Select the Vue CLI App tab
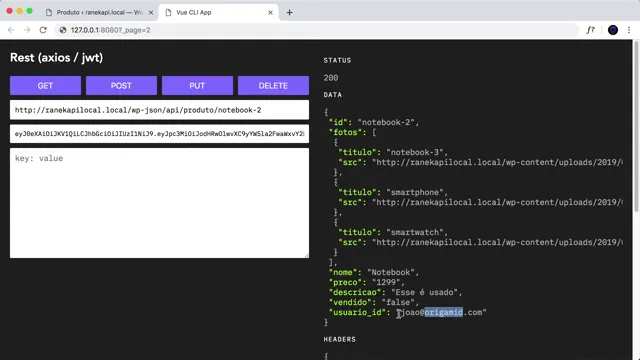 point(218,13)
